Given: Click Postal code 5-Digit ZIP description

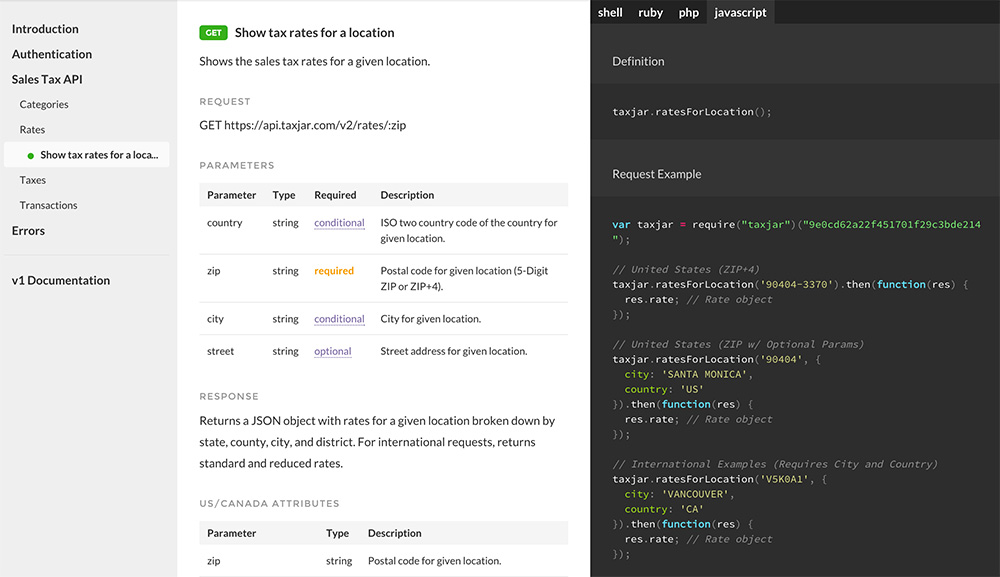Looking at the screenshot, I should pos(464,279).
